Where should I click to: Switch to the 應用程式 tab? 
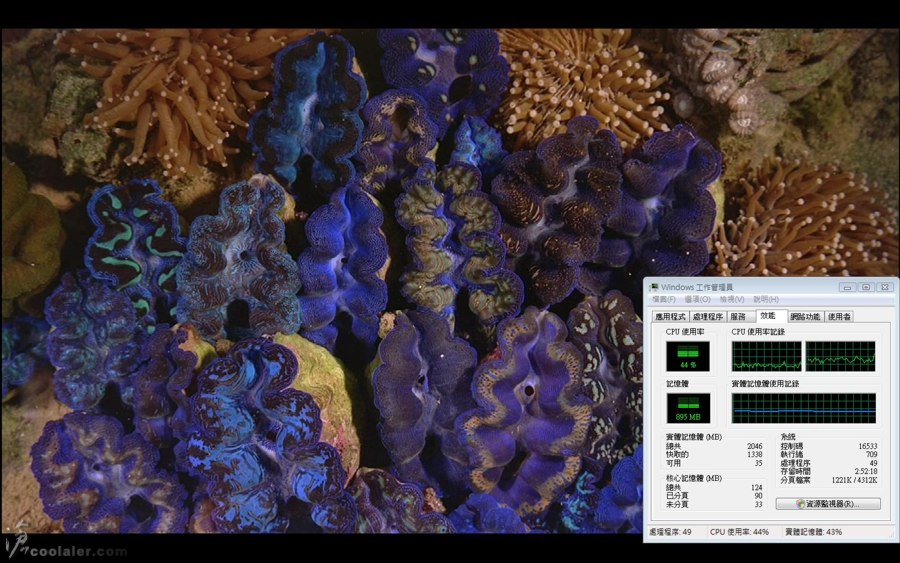(x=671, y=316)
